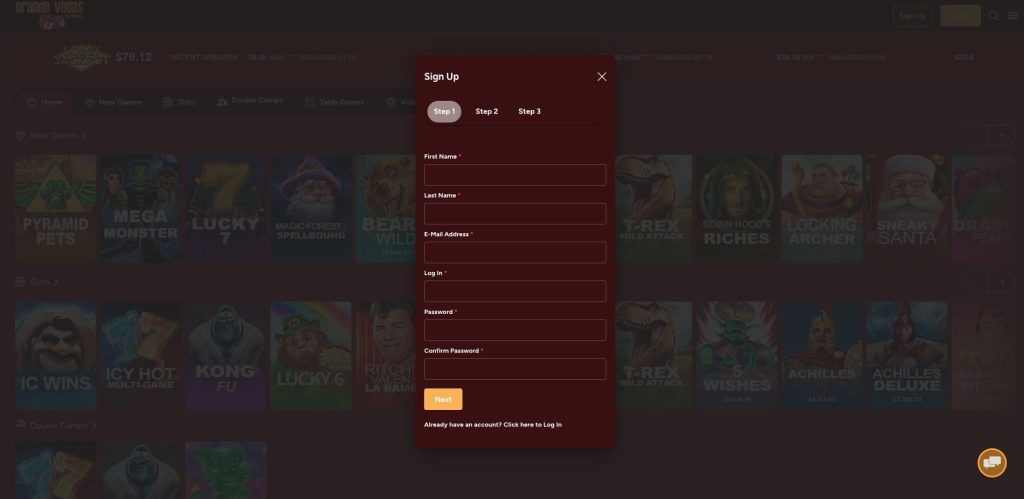Click the Sign Up header button
The width and height of the screenshot is (1024, 499).
[x=912, y=16]
